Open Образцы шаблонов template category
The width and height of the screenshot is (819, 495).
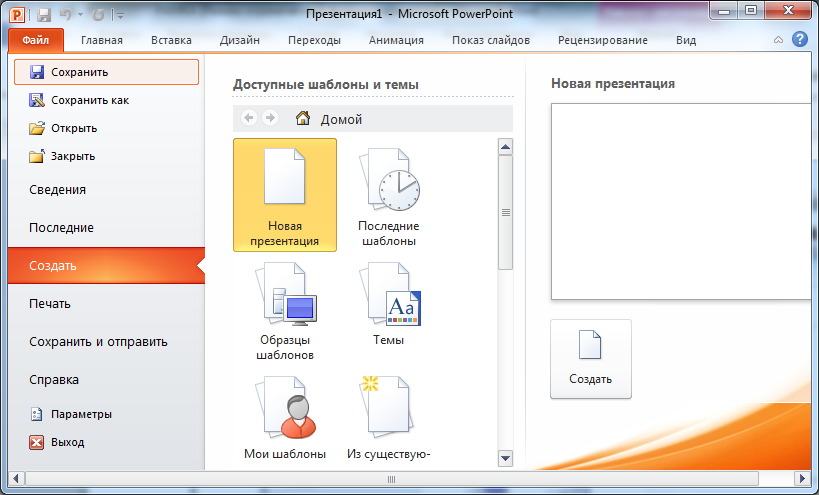point(285,311)
